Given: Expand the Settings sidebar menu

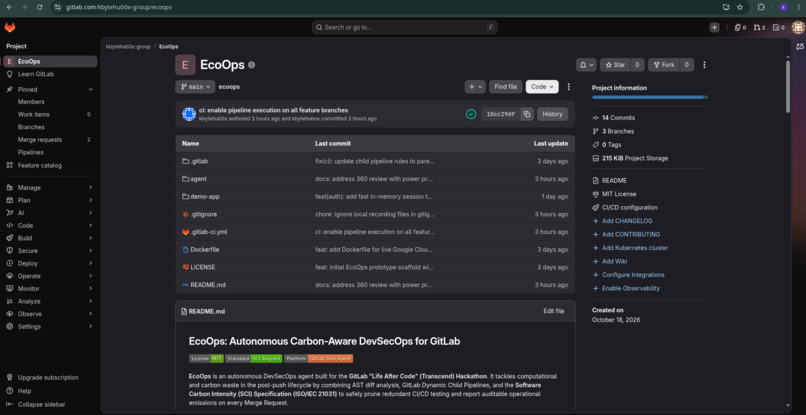Looking at the screenshot, I should pos(49,327).
